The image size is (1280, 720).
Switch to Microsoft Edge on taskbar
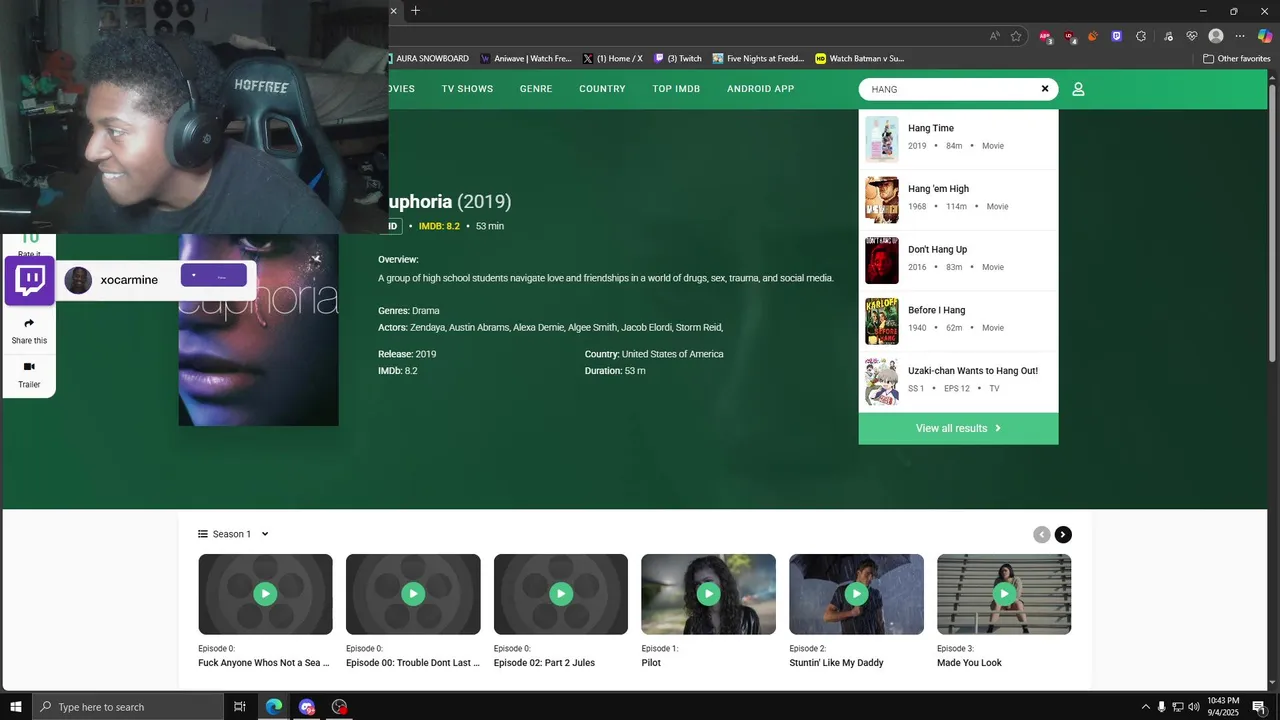click(273, 707)
